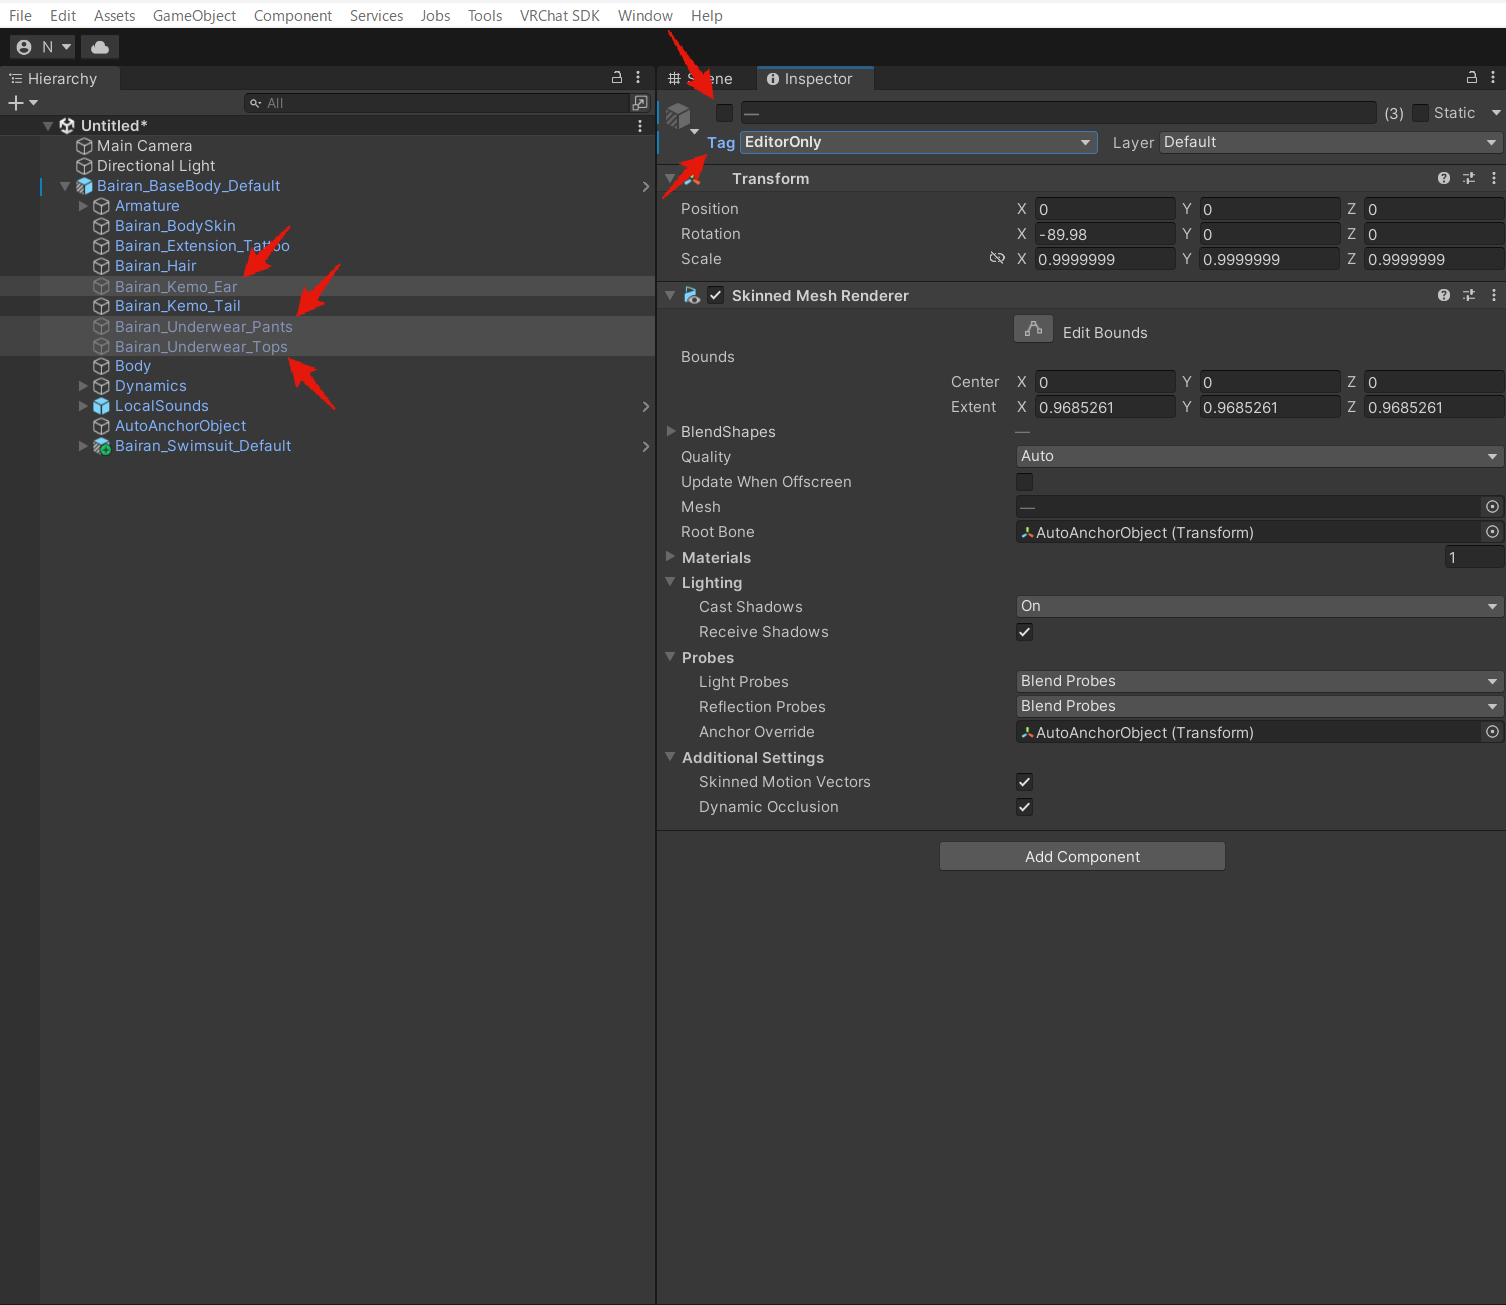Open Skinned Mesh Renderer options menu

(x=1494, y=295)
